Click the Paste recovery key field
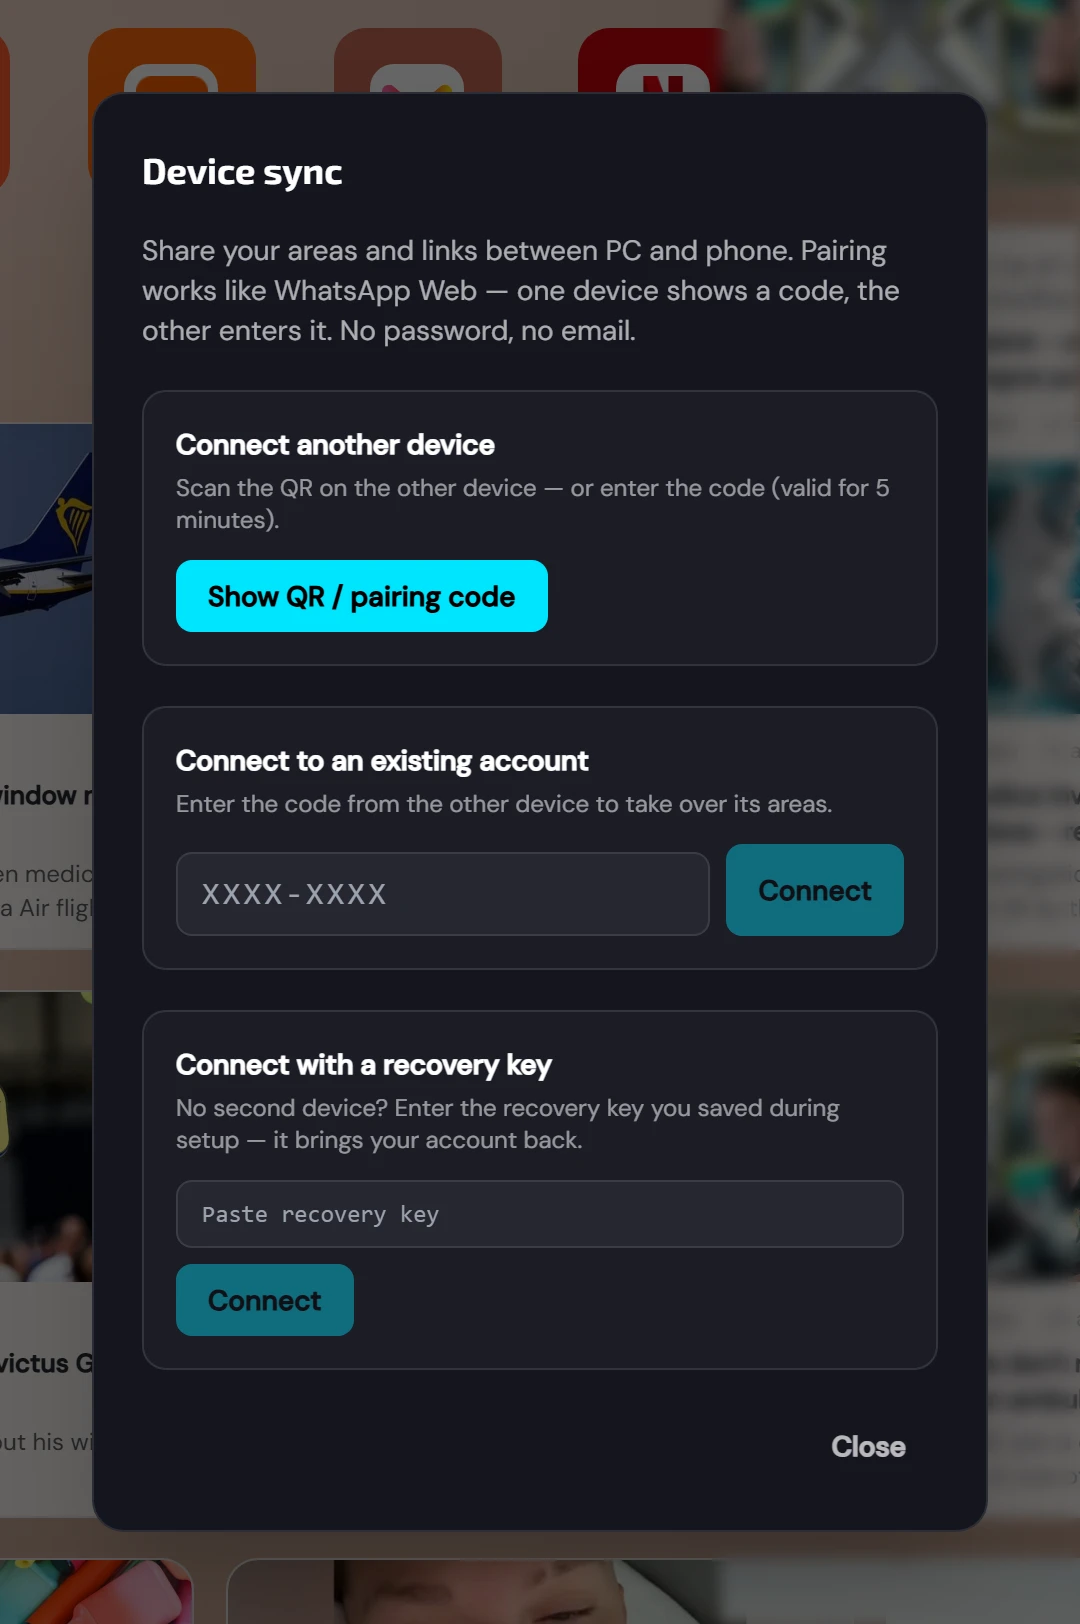Image resolution: width=1080 pixels, height=1624 pixels. tap(540, 1214)
